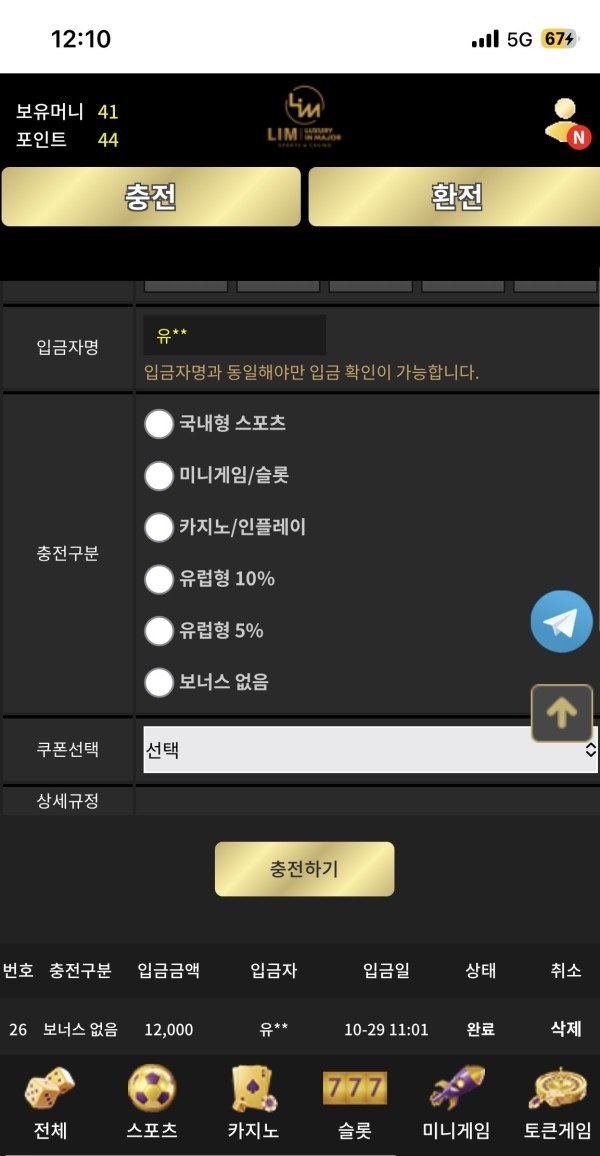Viewport: 600px width, 1156px height.
Task: Tap the 슬롯 777 slot machine icon
Action: tap(352, 1090)
